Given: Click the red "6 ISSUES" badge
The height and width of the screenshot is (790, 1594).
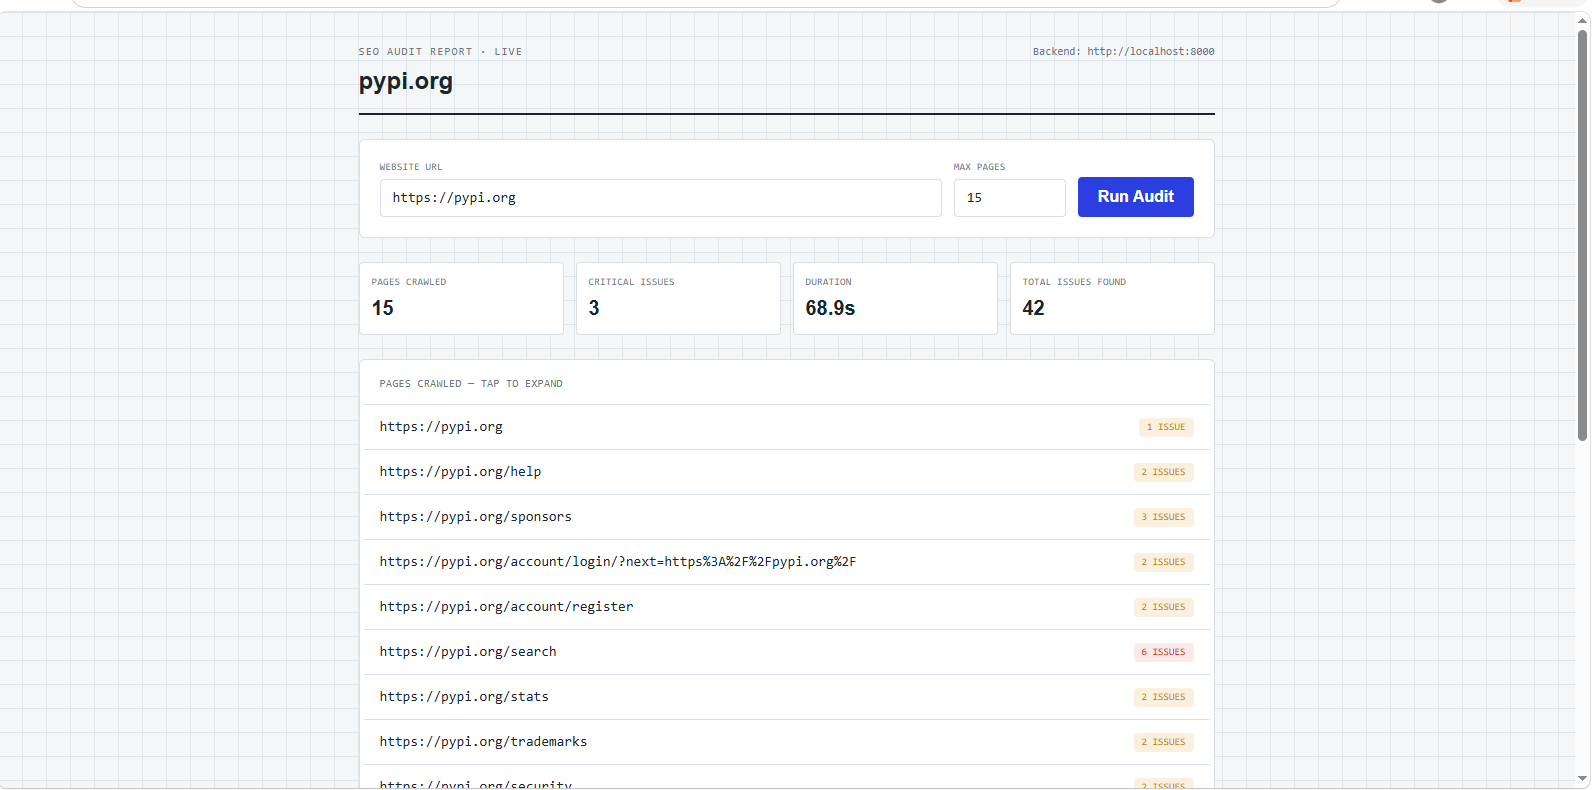Looking at the screenshot, I should coord(1163,652).
